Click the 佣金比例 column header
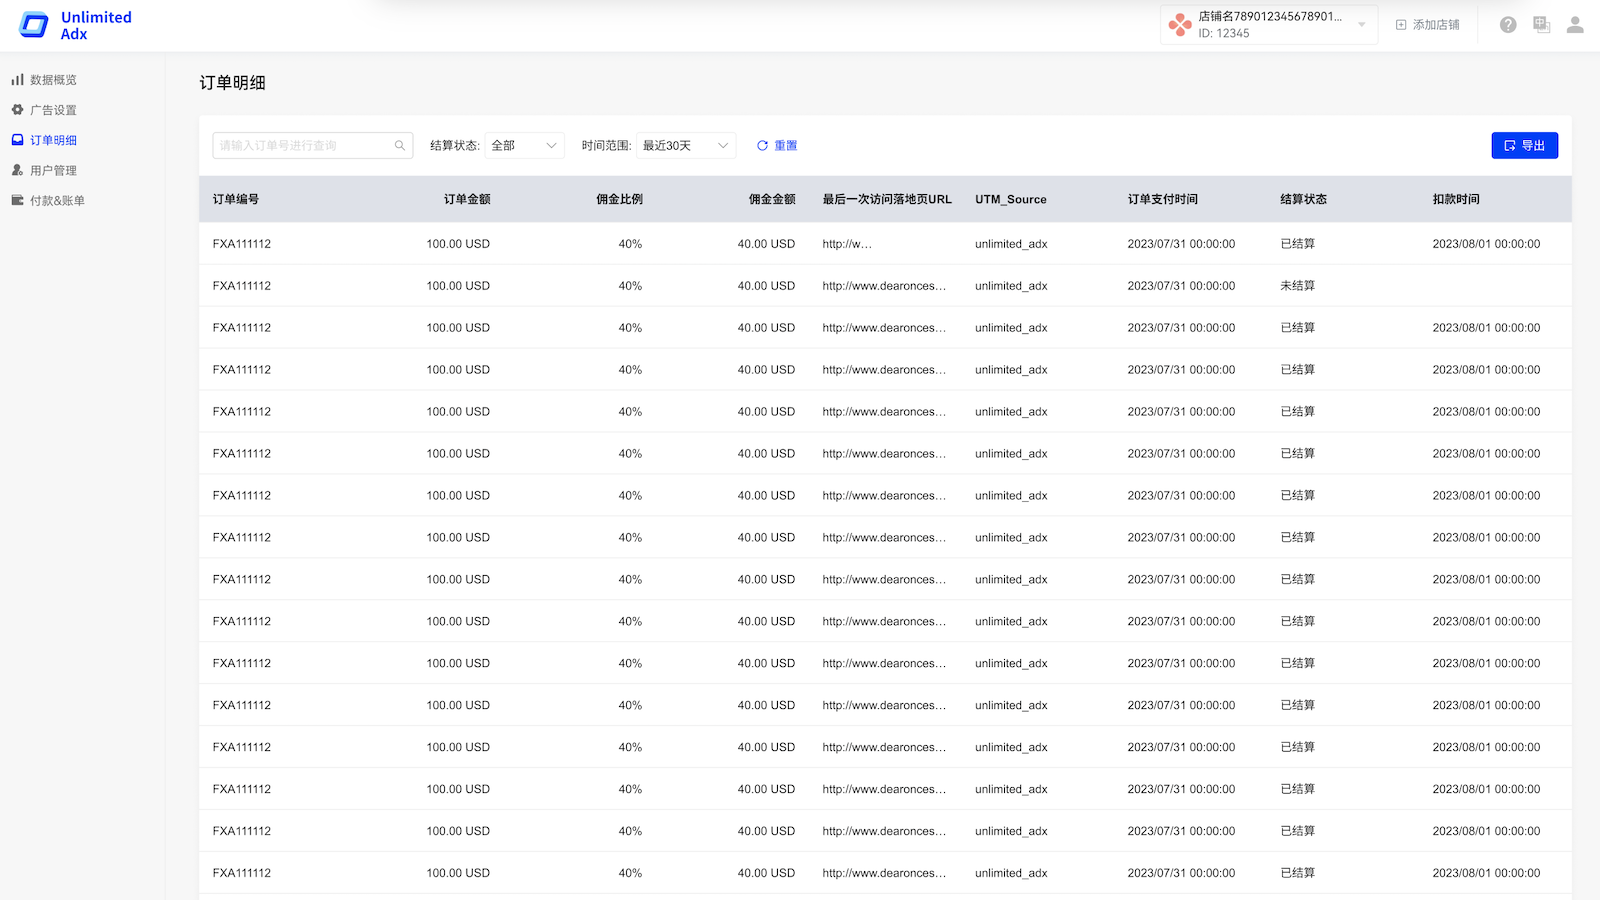Screen dimensions: 1600x900 tap(619, 199)
